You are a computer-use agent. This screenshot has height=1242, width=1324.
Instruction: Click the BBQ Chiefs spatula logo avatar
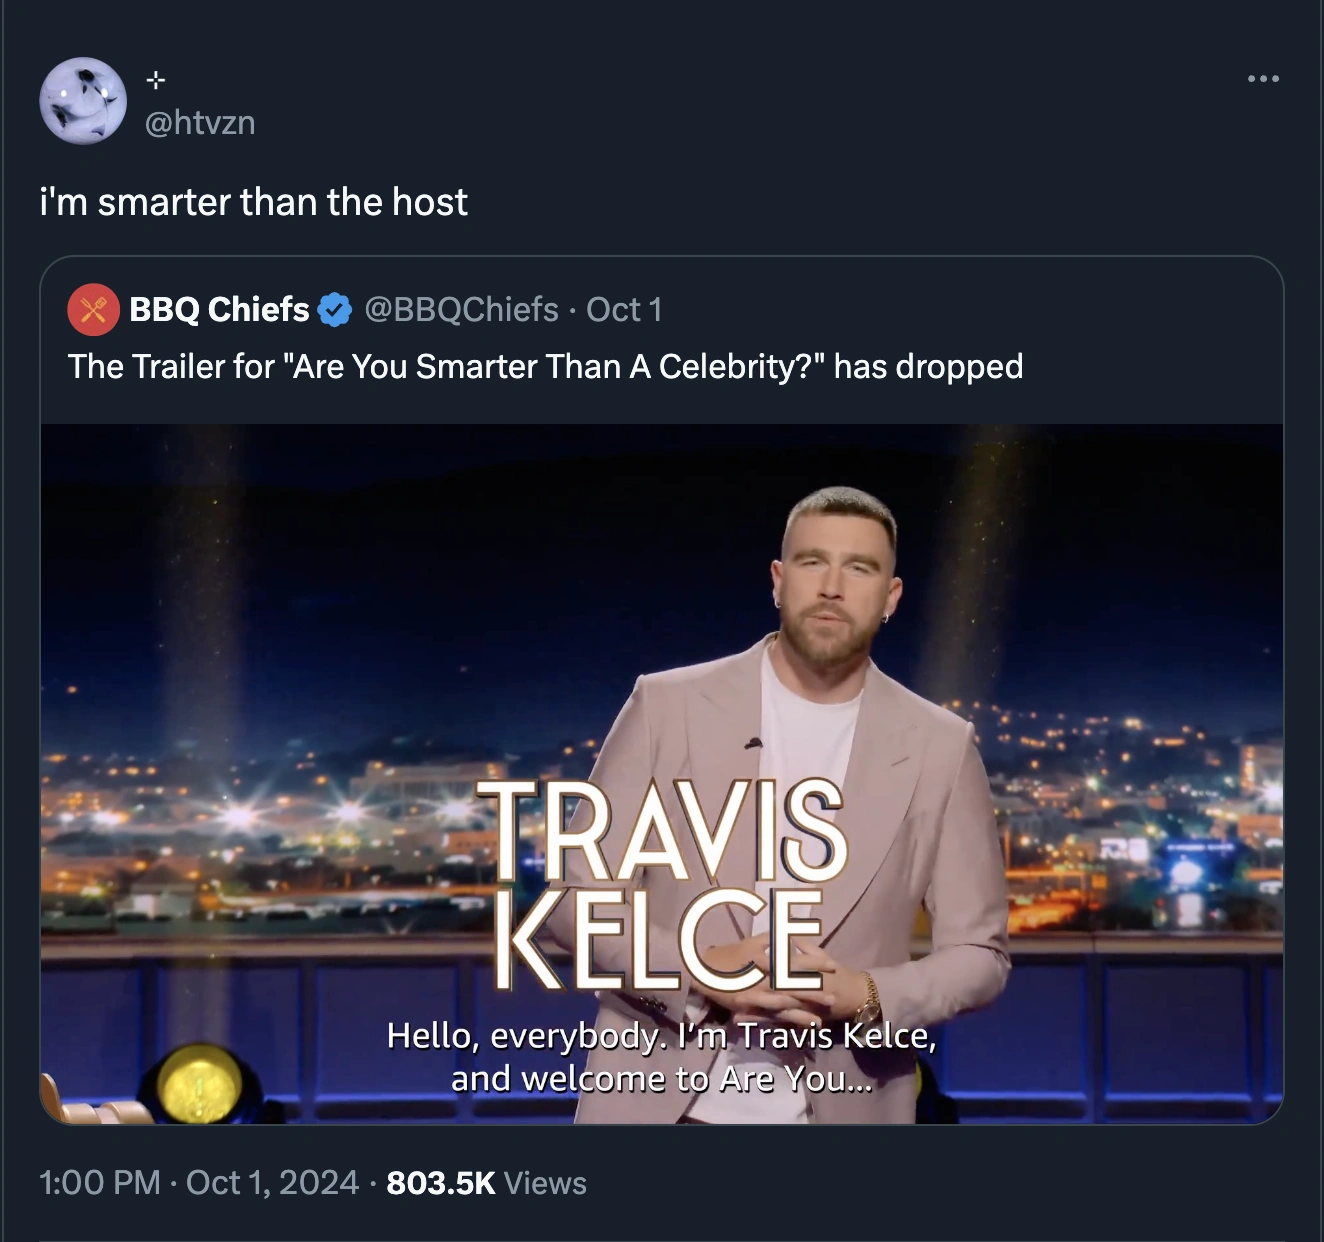pyautogui.click(x=93, y=309)
